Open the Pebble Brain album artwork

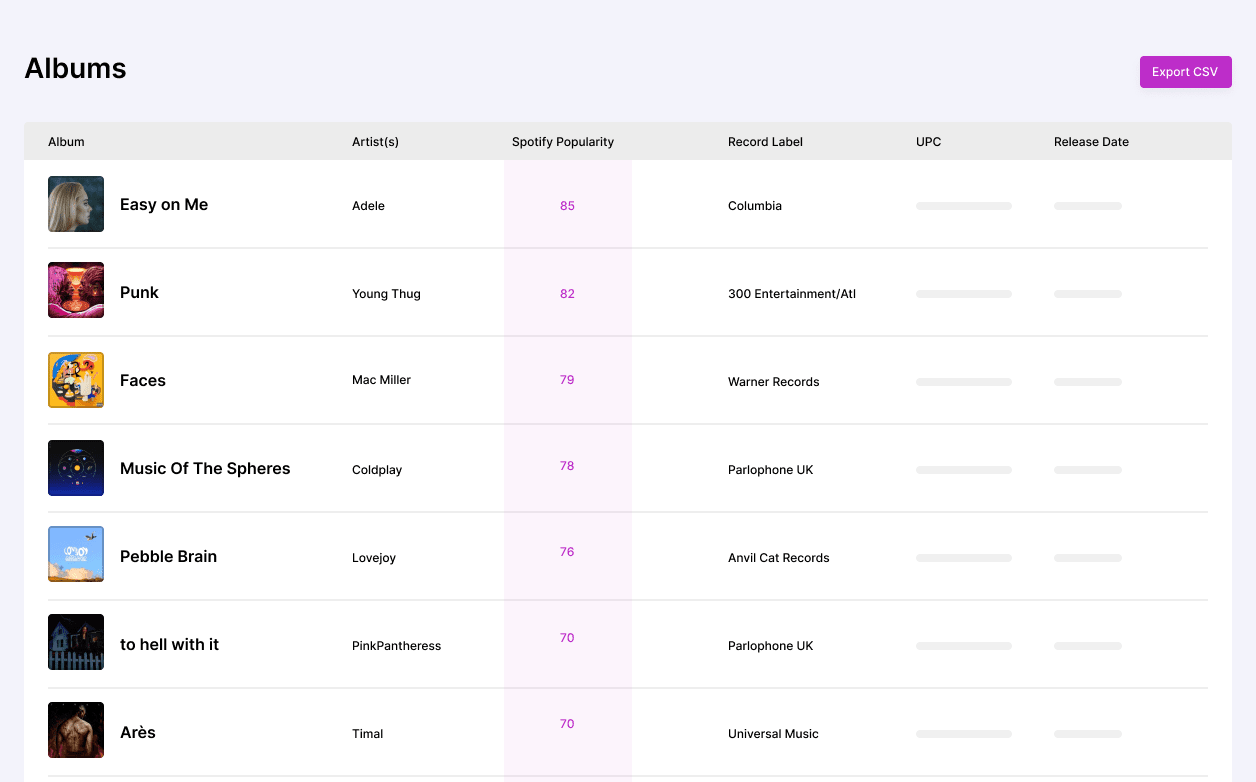(x=76, y=554)
